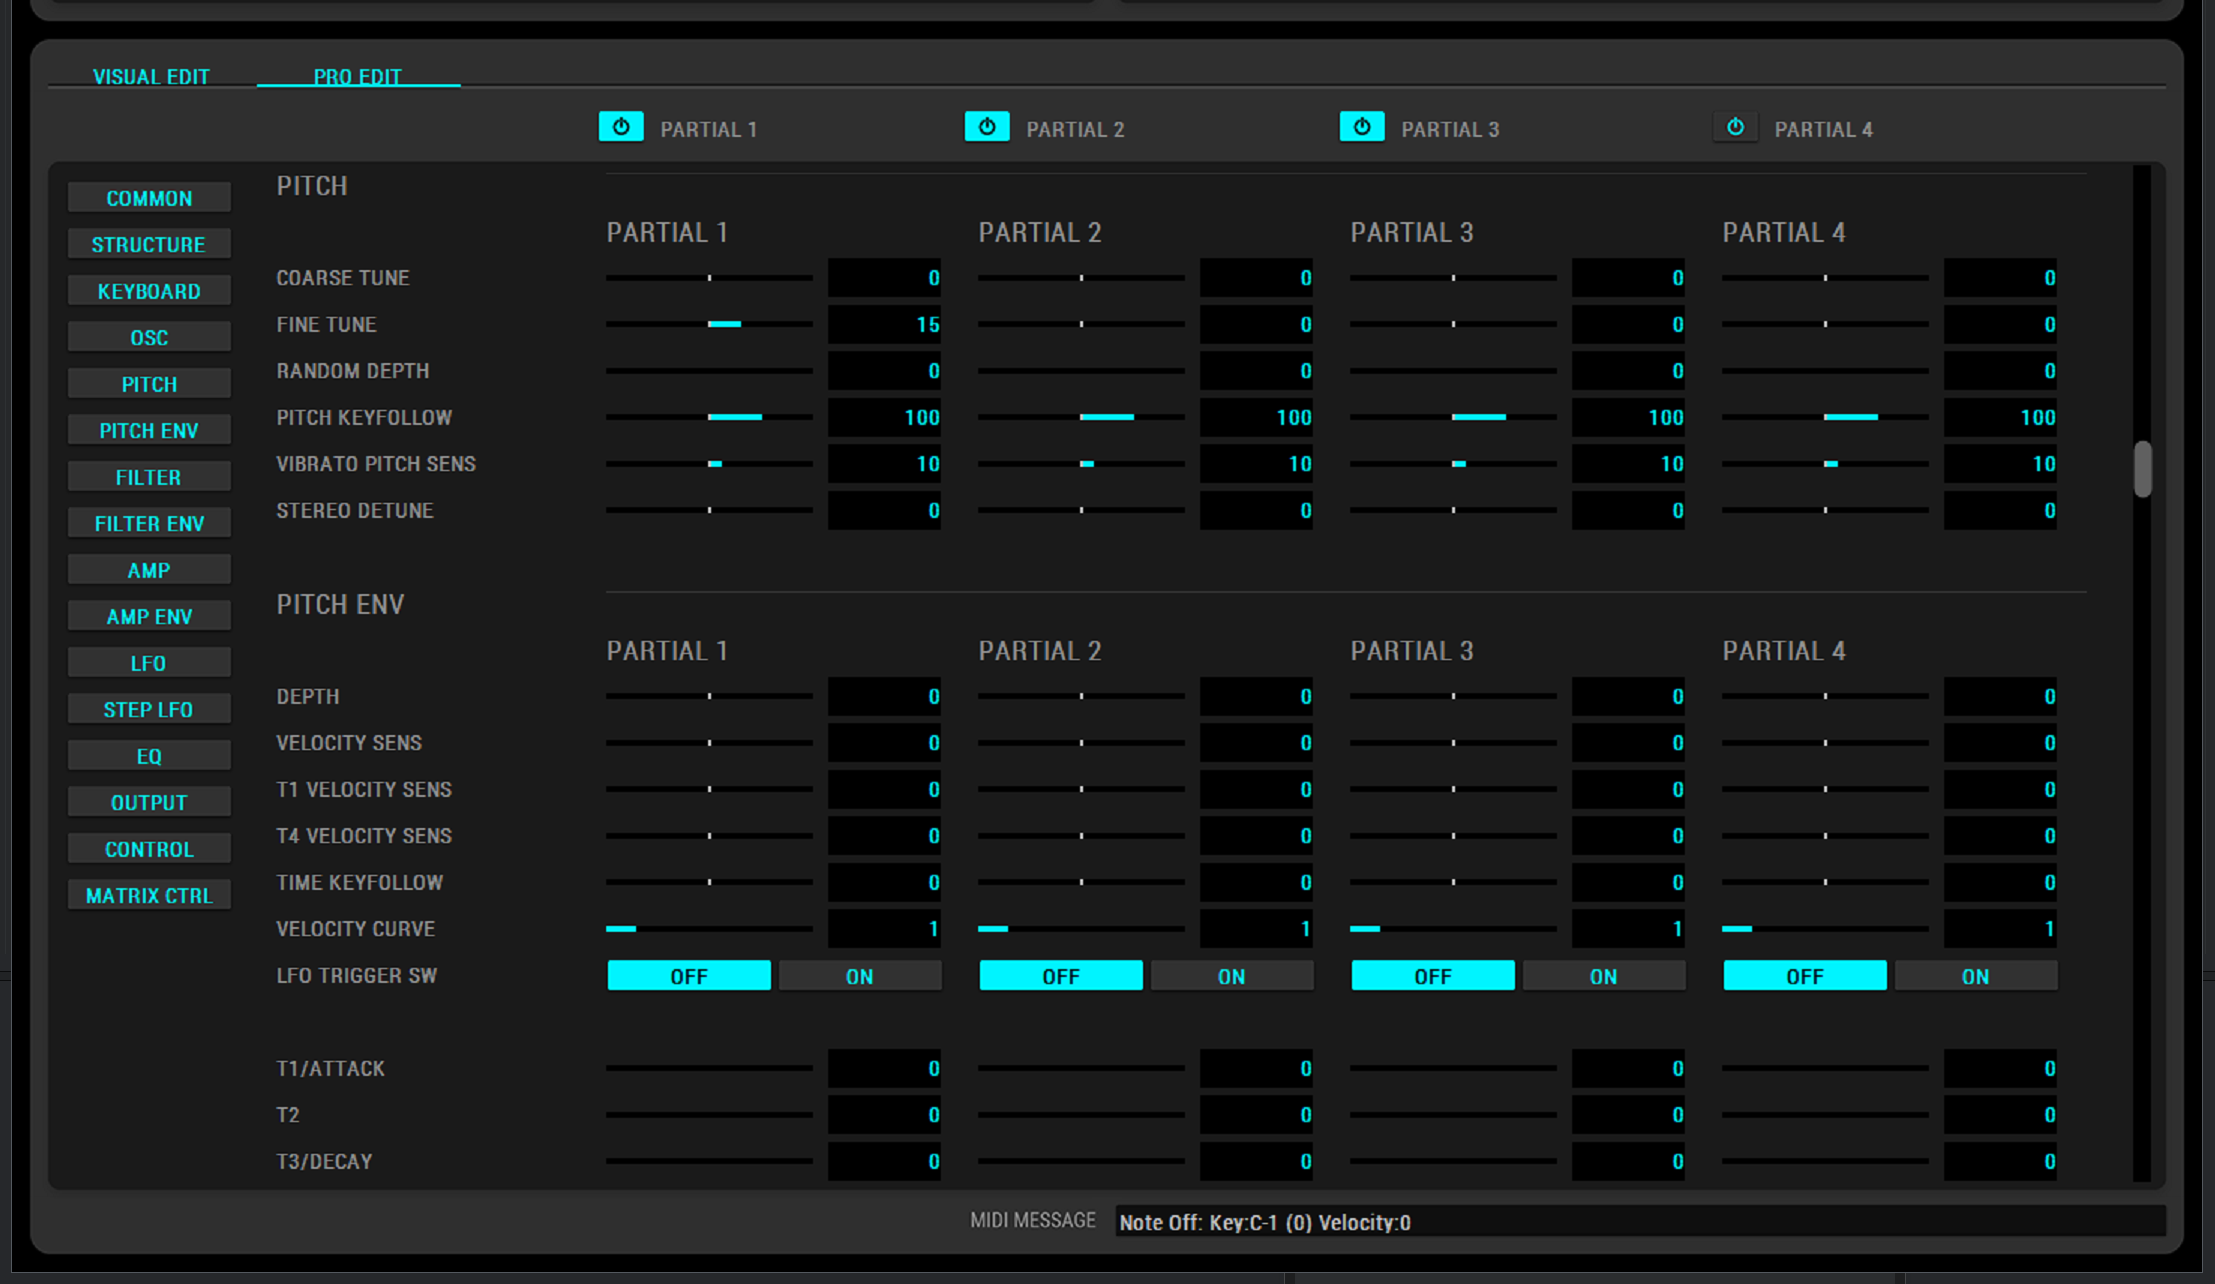Open the Step LFO section

point(149,710)
